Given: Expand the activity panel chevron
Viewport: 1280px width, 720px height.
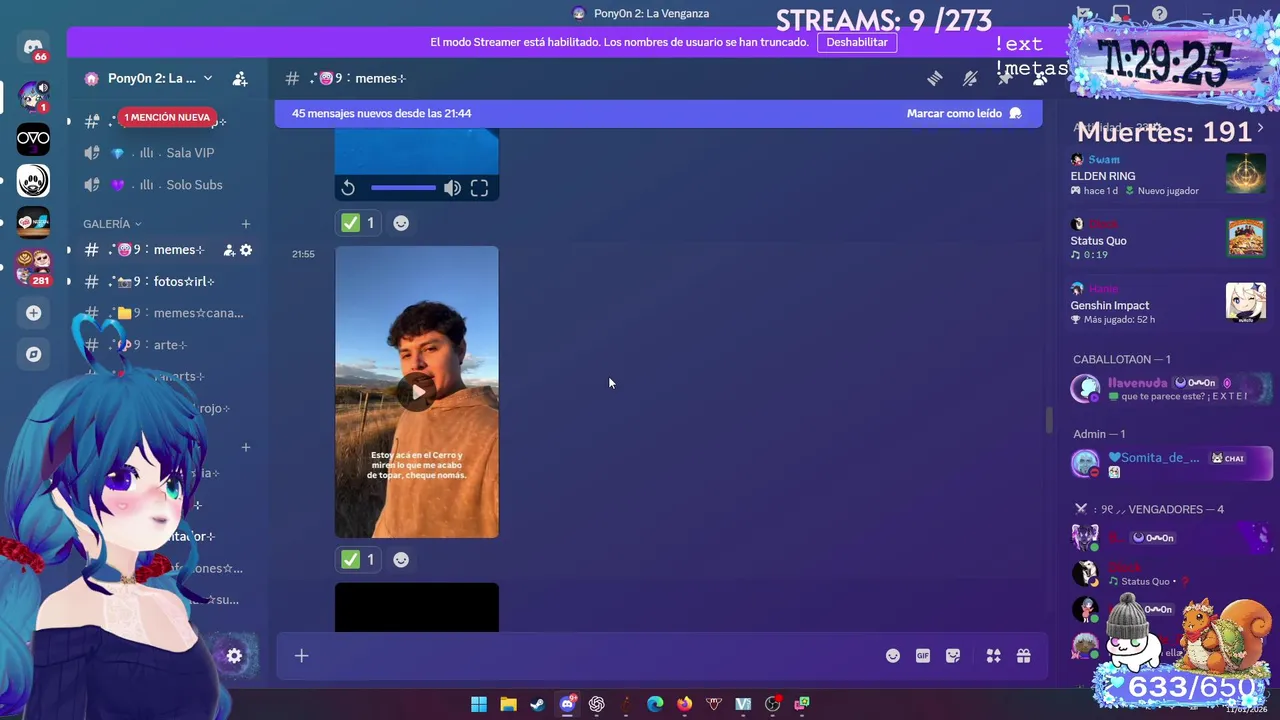Looking at the screenshot, I should point(1260,128).
